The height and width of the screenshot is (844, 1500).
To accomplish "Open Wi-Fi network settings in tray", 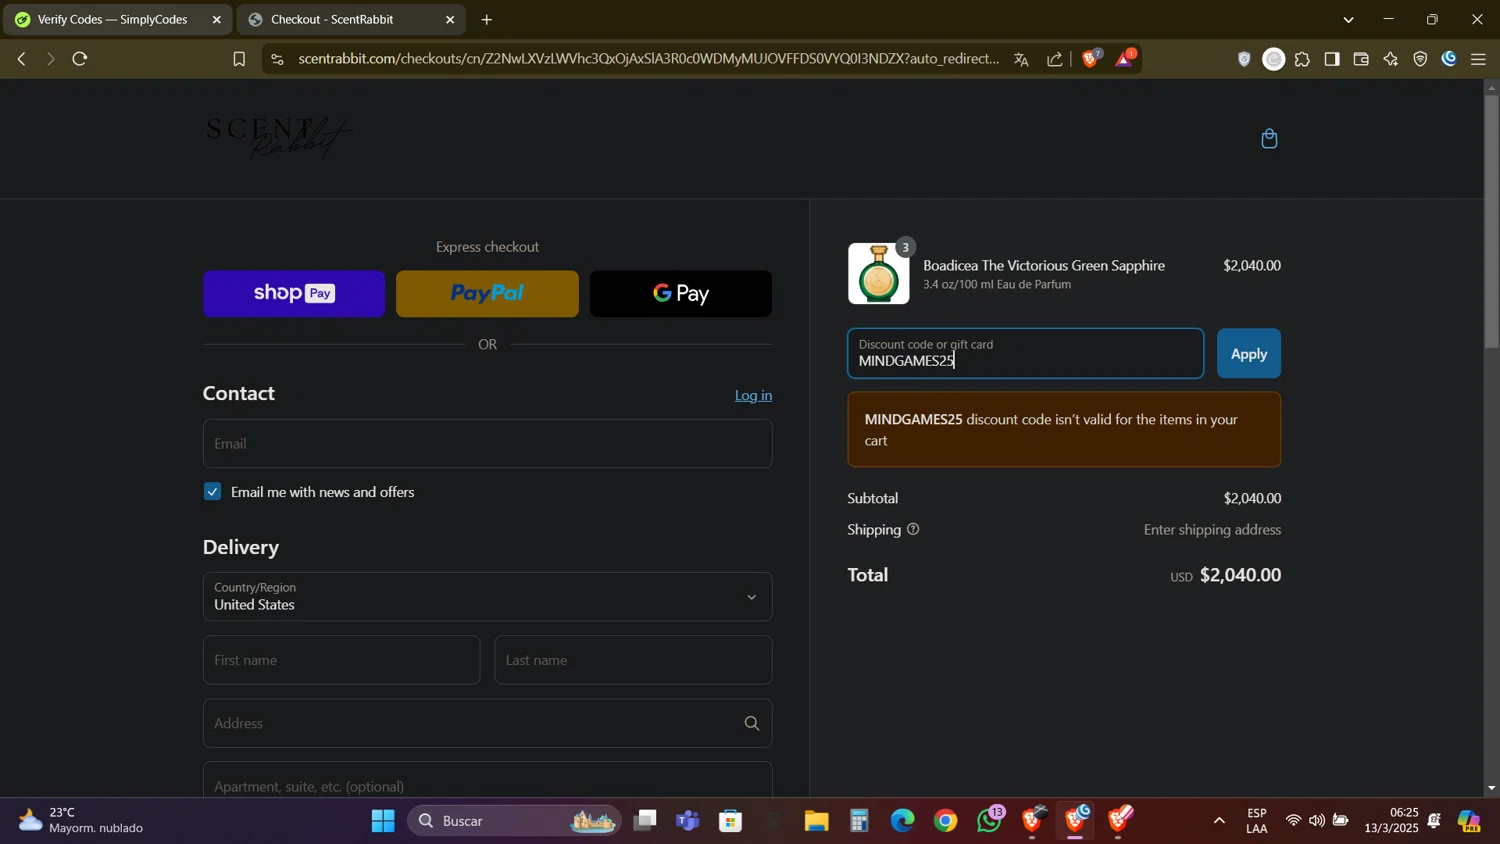I will click(1293, 821).
